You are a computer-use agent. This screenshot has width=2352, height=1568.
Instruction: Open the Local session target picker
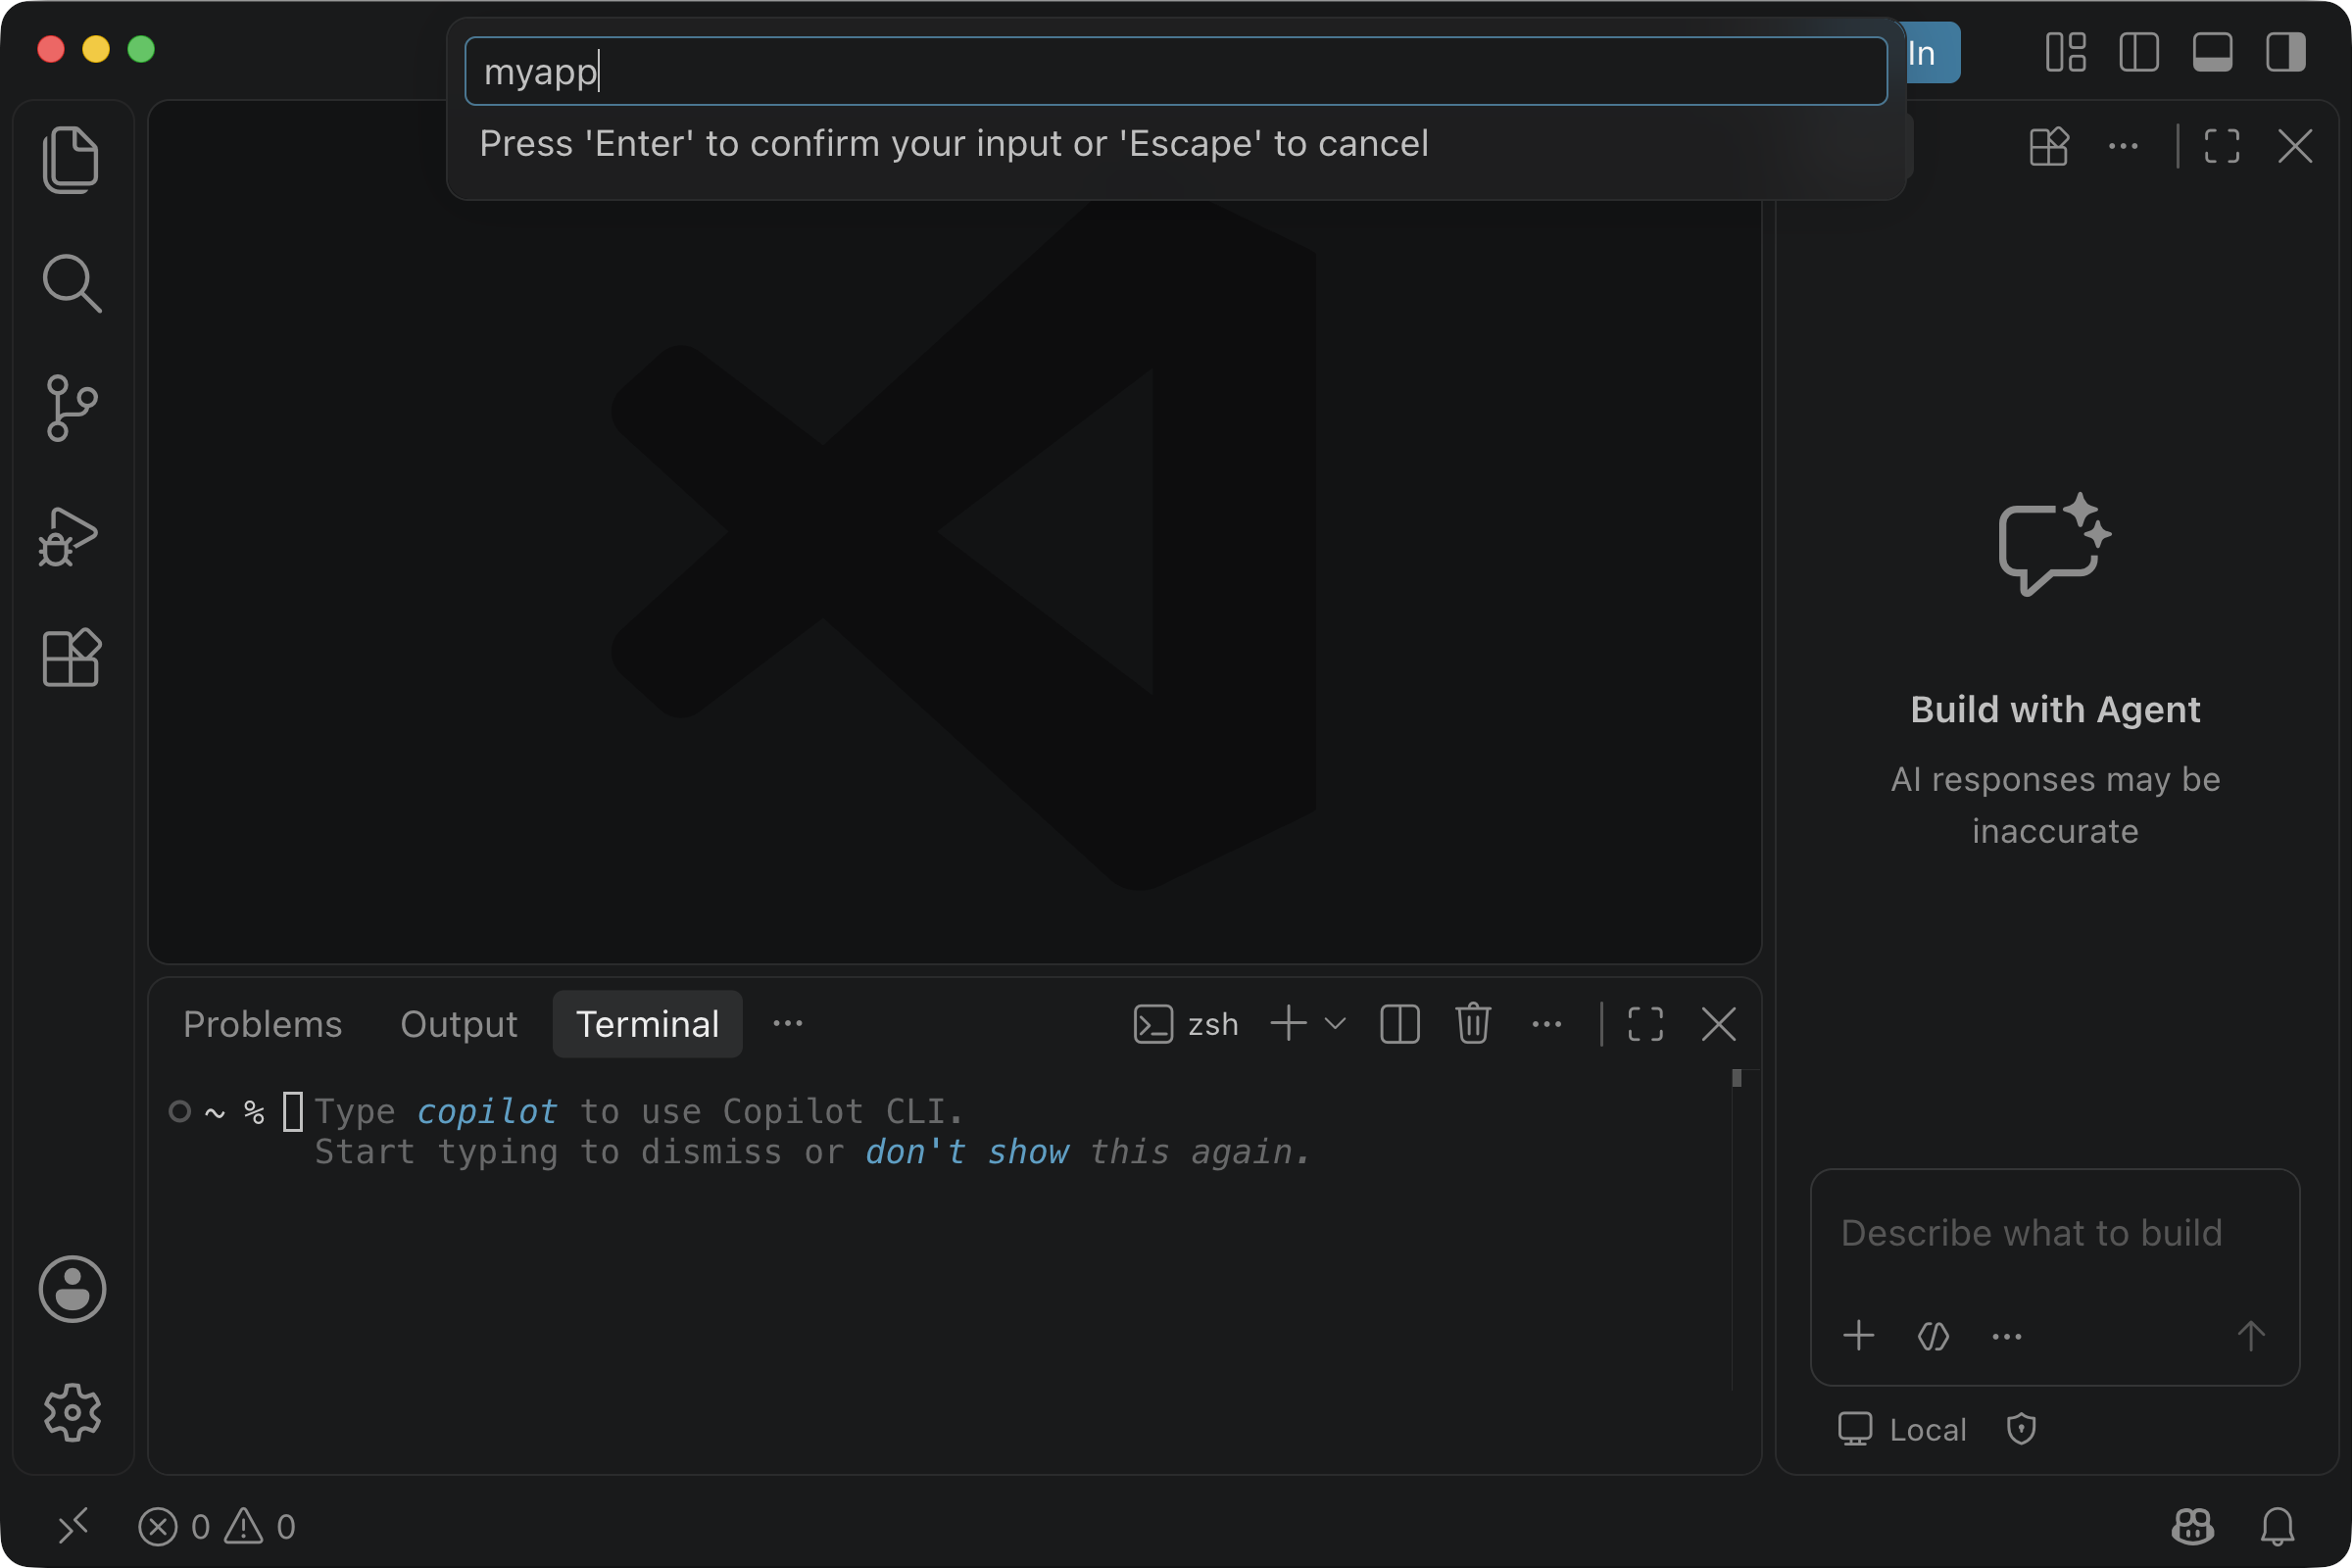(x=1902, y=1430)
